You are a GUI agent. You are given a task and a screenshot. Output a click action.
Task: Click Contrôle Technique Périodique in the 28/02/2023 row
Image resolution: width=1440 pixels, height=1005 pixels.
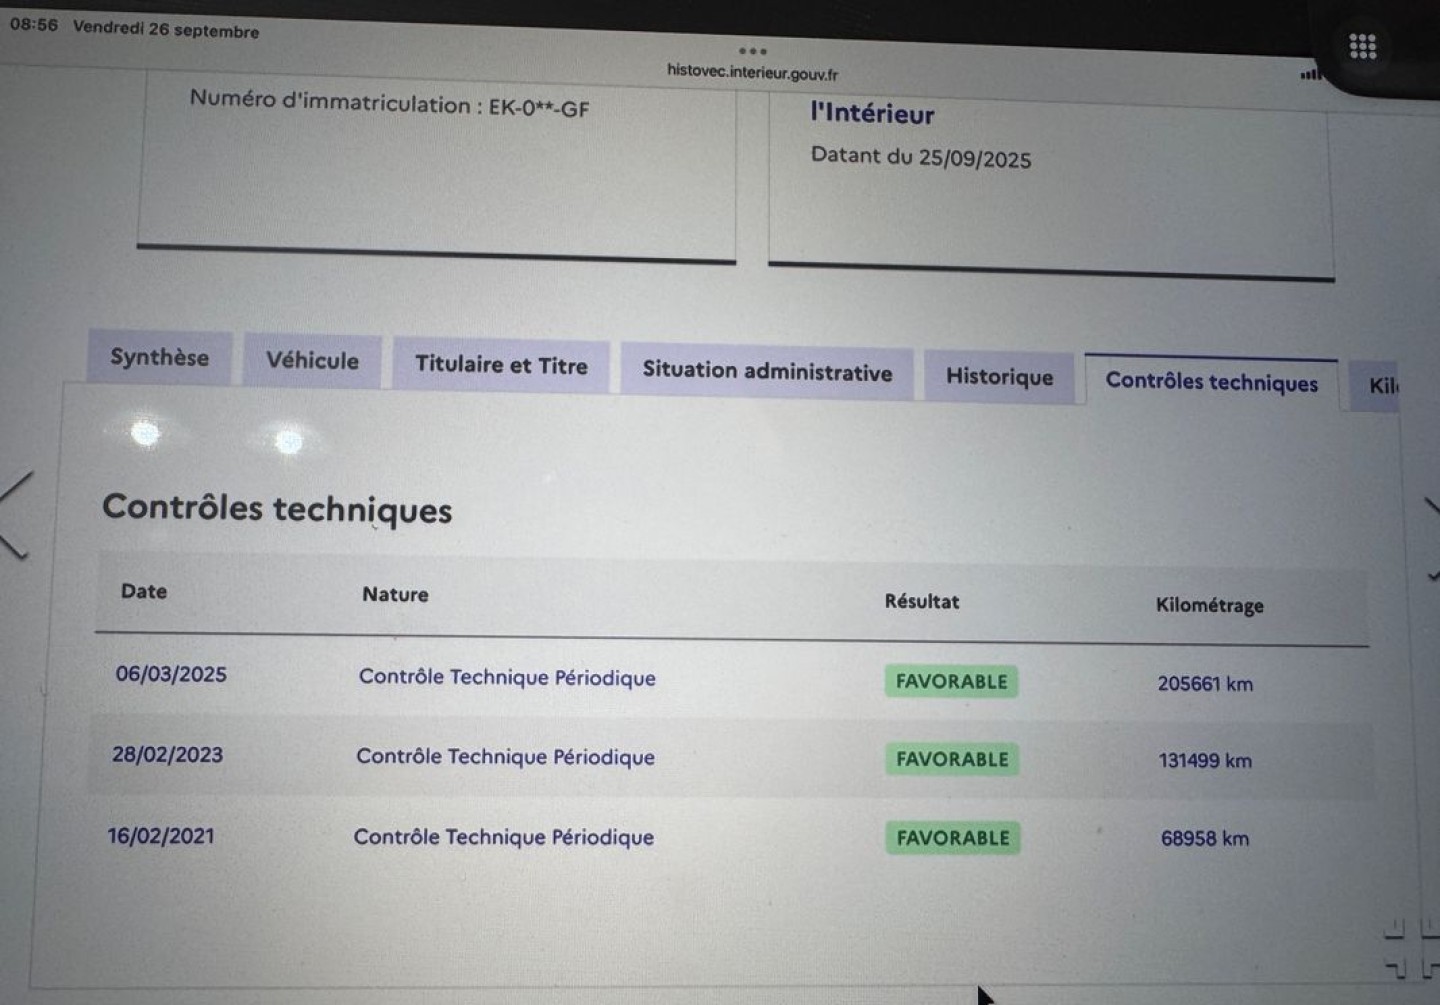point(505,757)
